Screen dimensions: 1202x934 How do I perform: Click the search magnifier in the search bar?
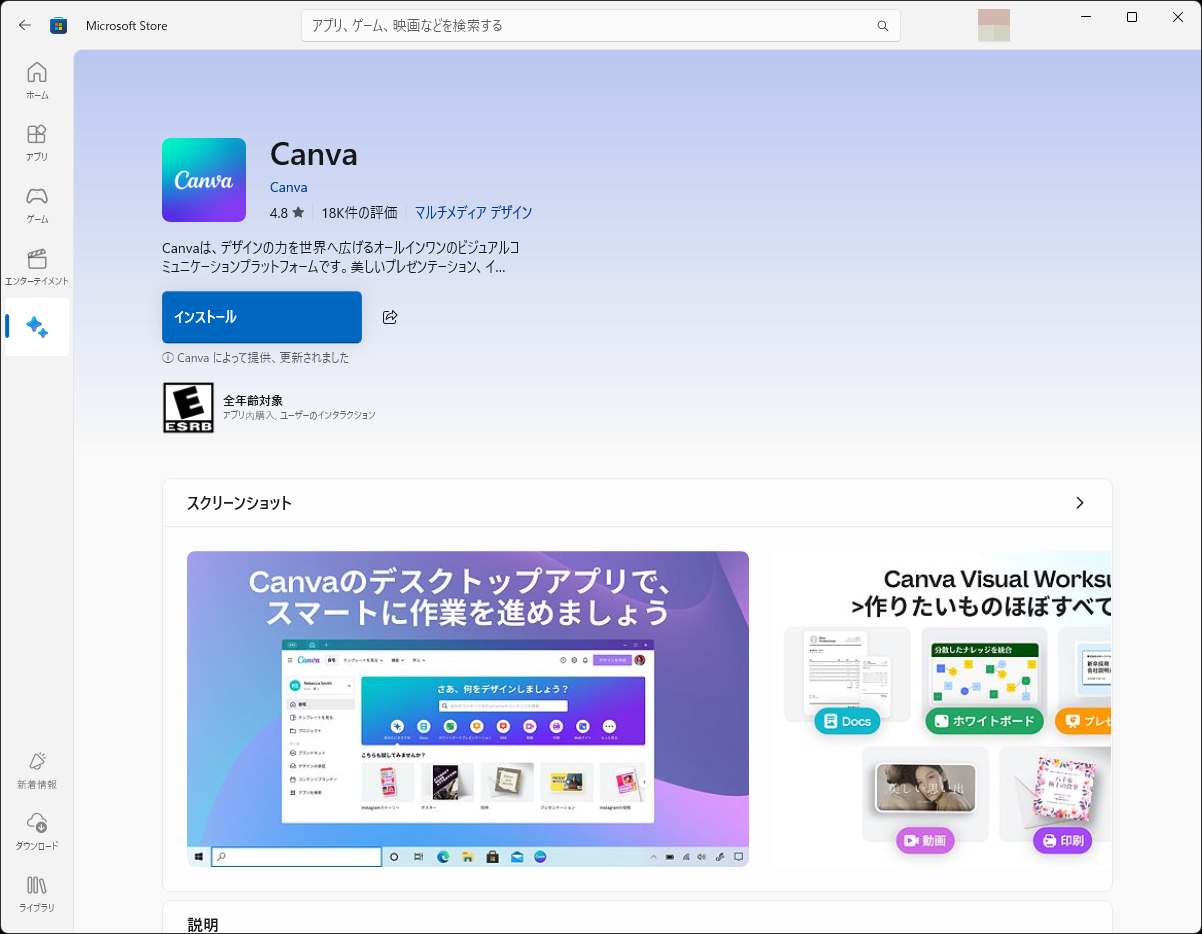pyautogui.click(x=881, y=26)
